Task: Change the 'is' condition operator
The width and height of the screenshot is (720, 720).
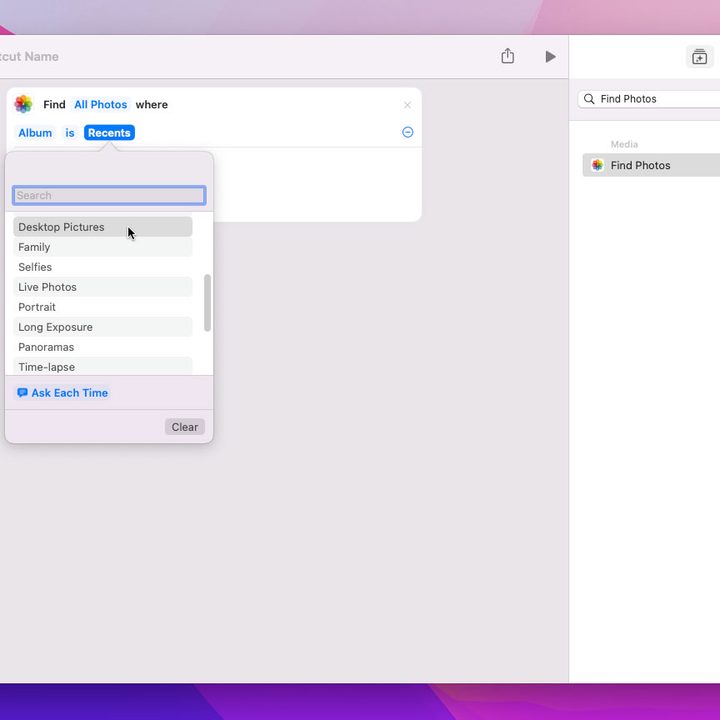Action: [70, 133]
